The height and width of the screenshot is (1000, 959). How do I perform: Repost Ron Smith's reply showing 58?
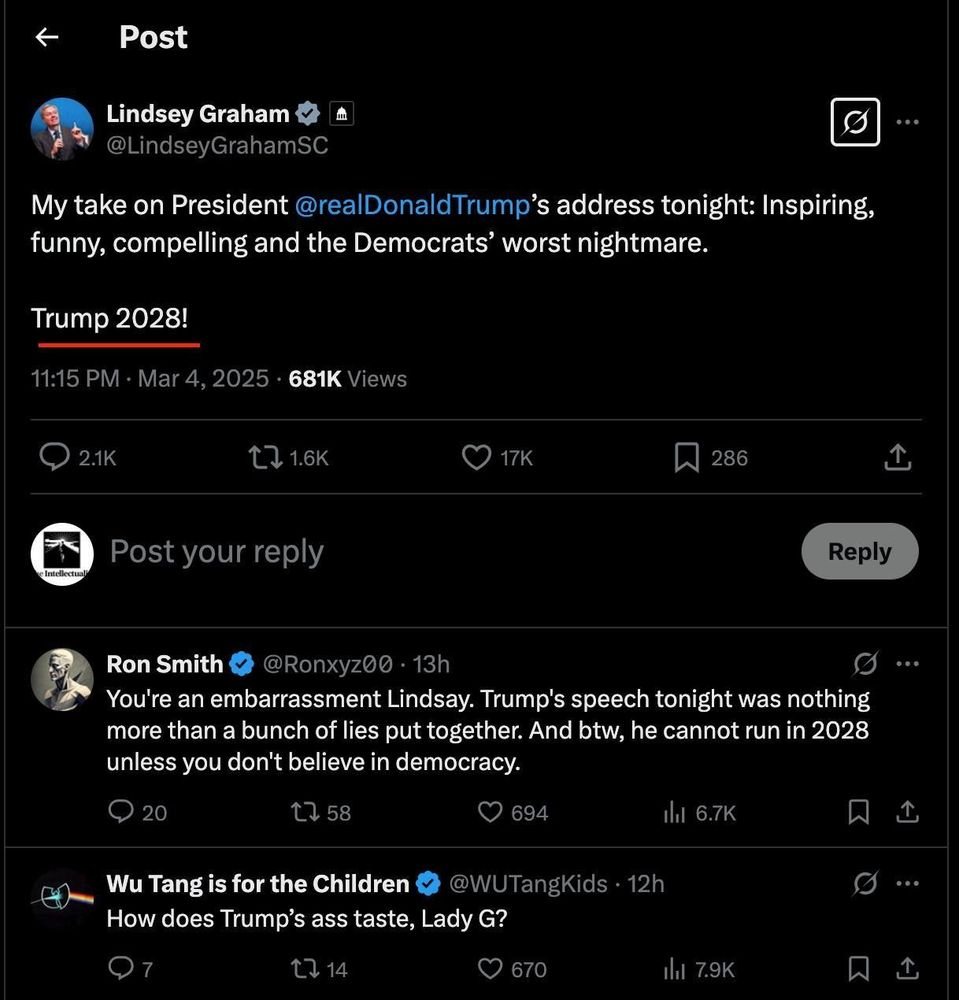(321, 812)
